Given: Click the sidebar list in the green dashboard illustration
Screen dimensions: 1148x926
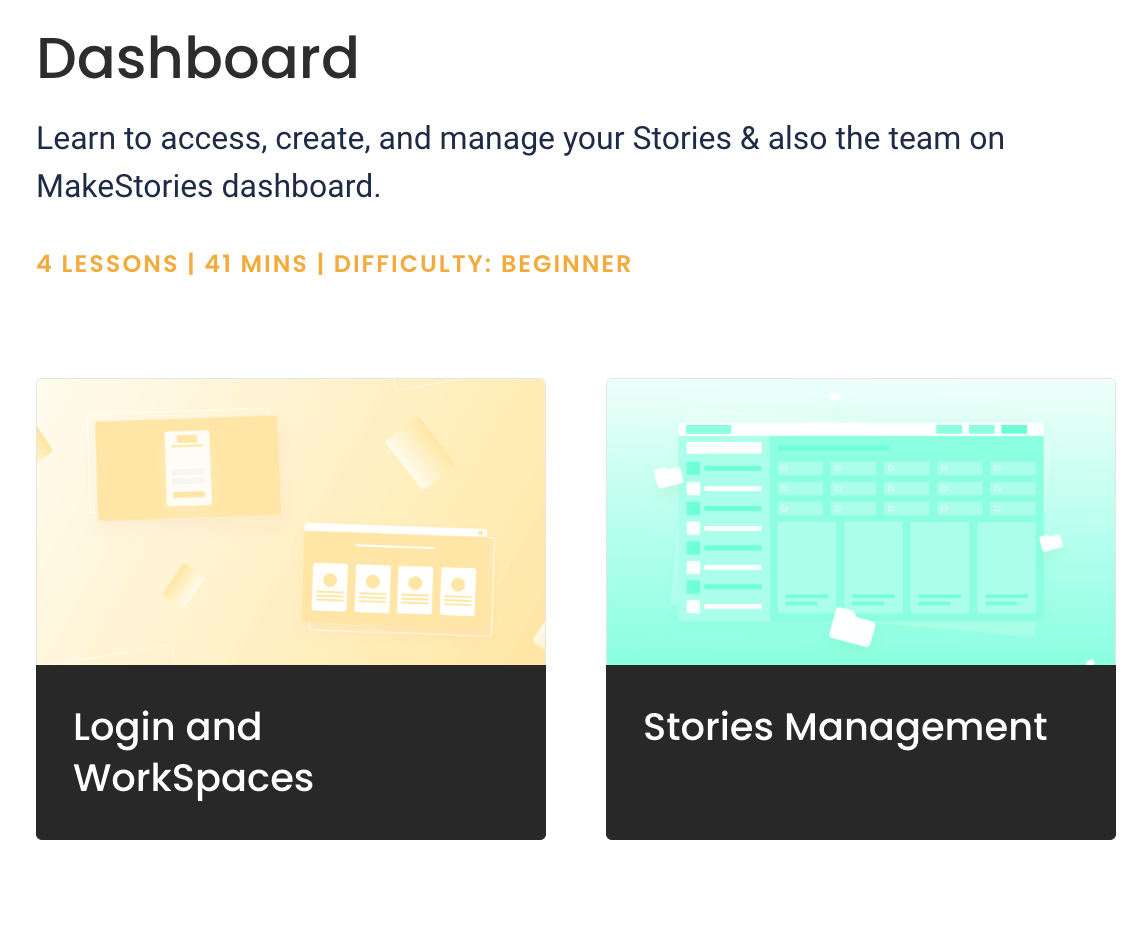Looking at the screenshot, I should pyautogui.click(x=724, y=528).
